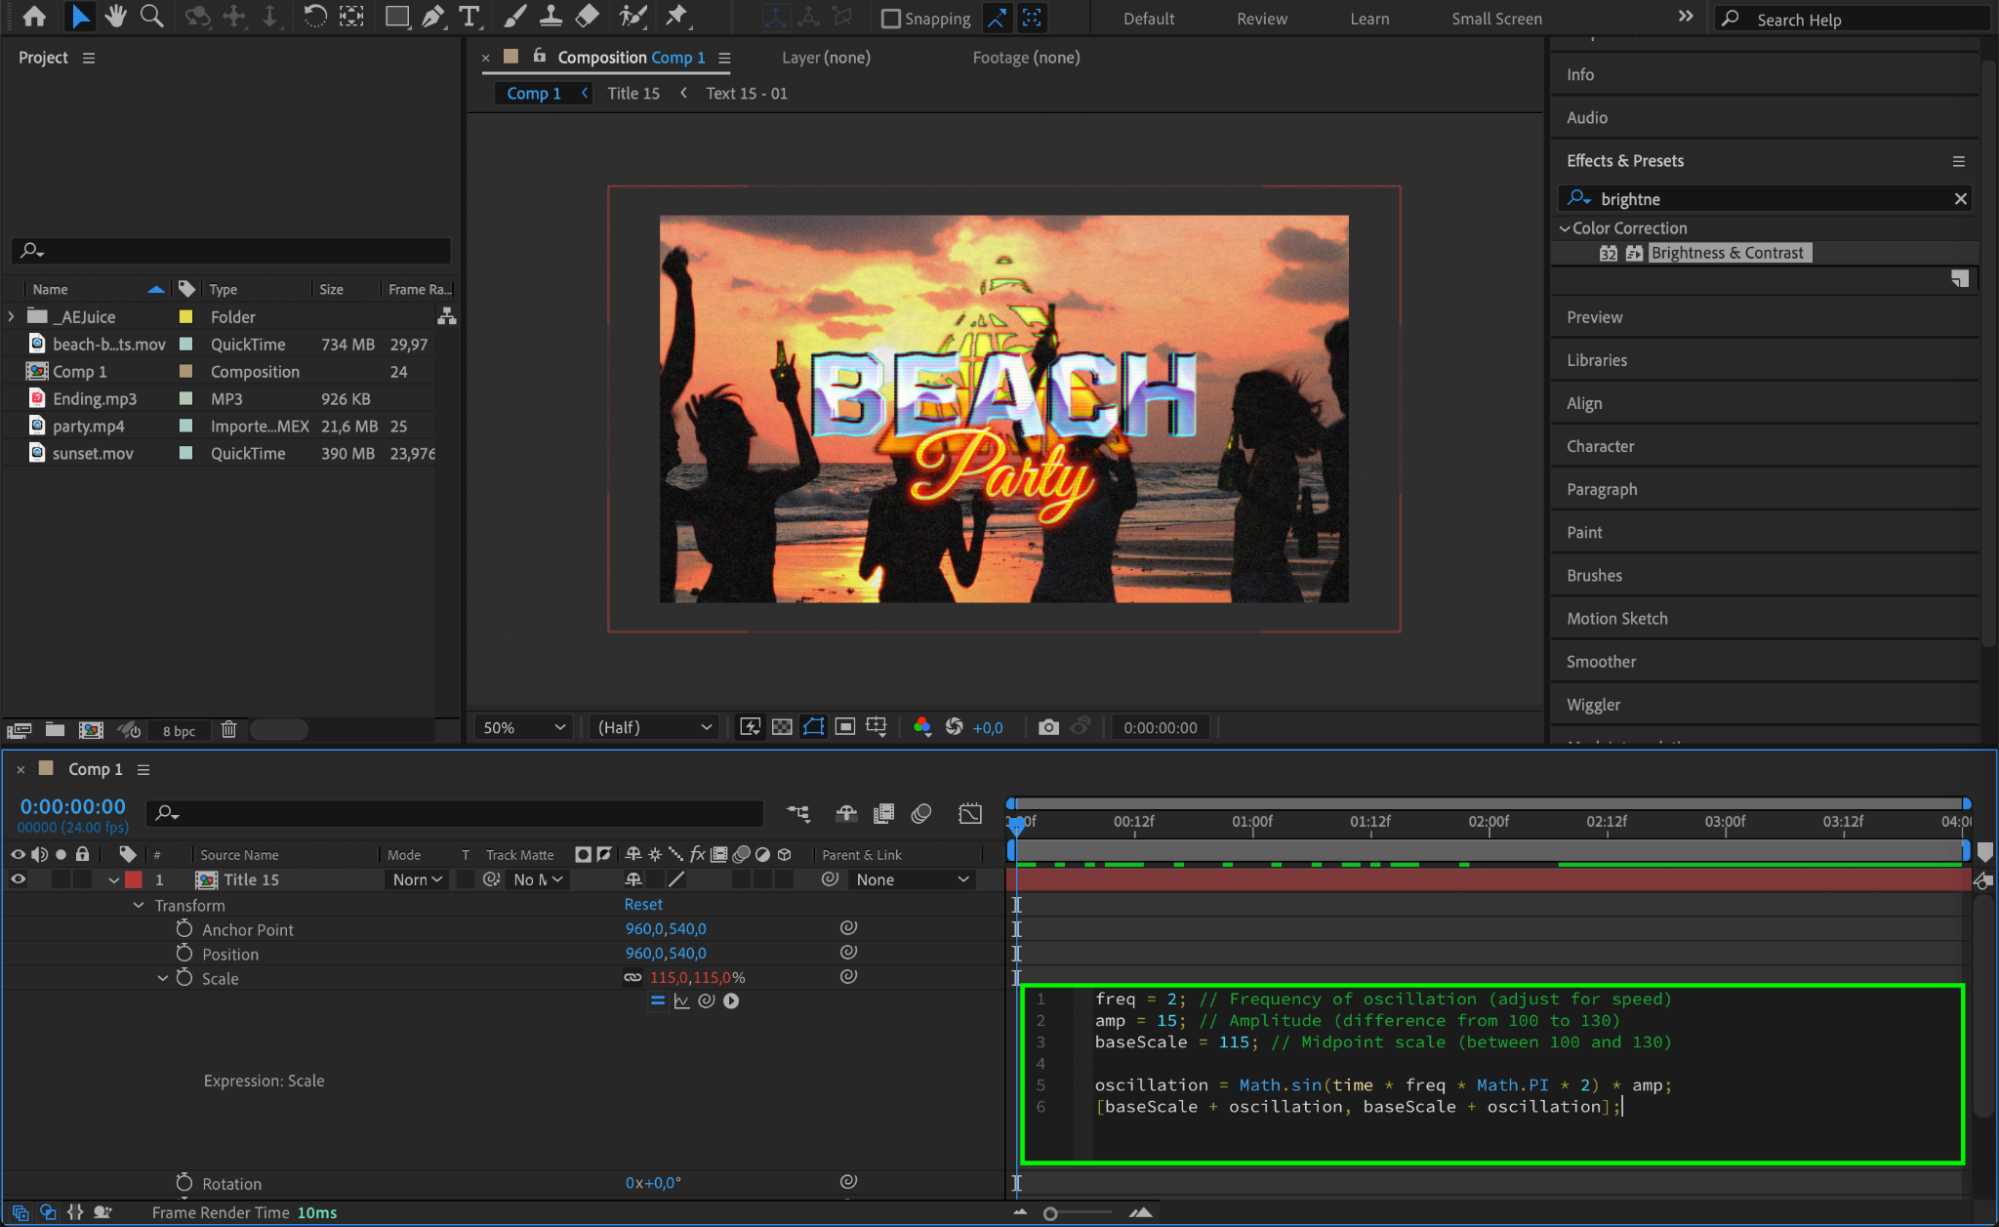Select the Pen tool

(x=433, y=16)
